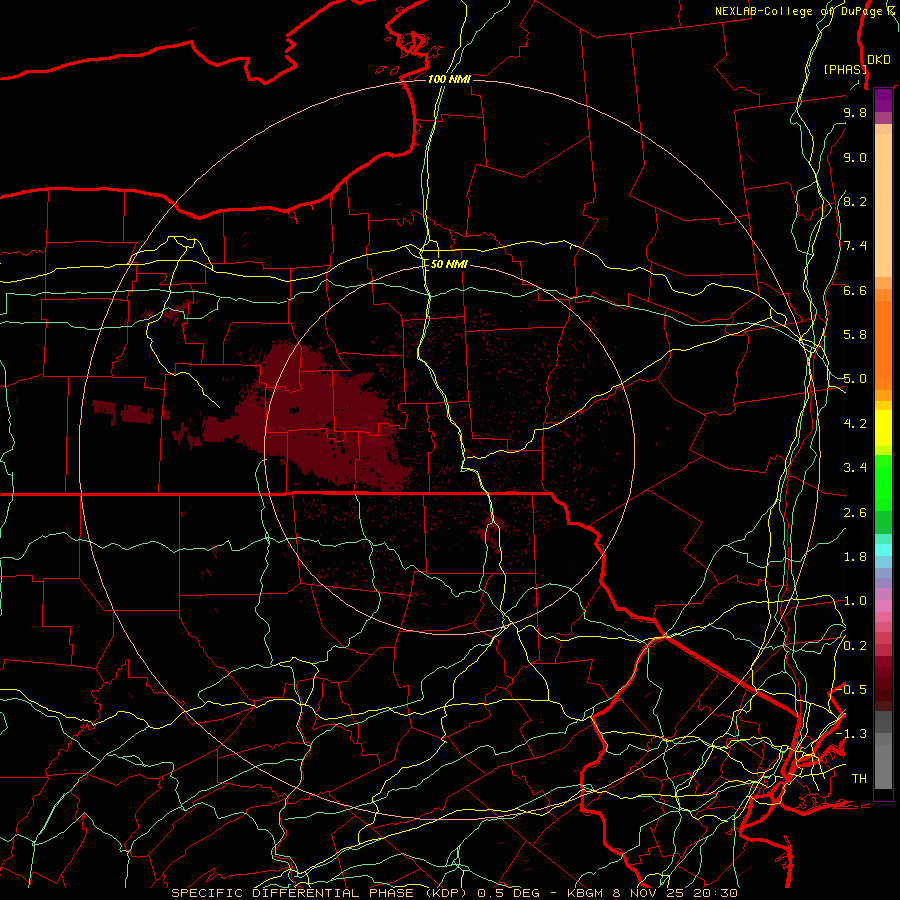Image resolution: width=900 pixels, height=900 pixels.
Task: Click the 1.8 legend value
Action: 855,557
